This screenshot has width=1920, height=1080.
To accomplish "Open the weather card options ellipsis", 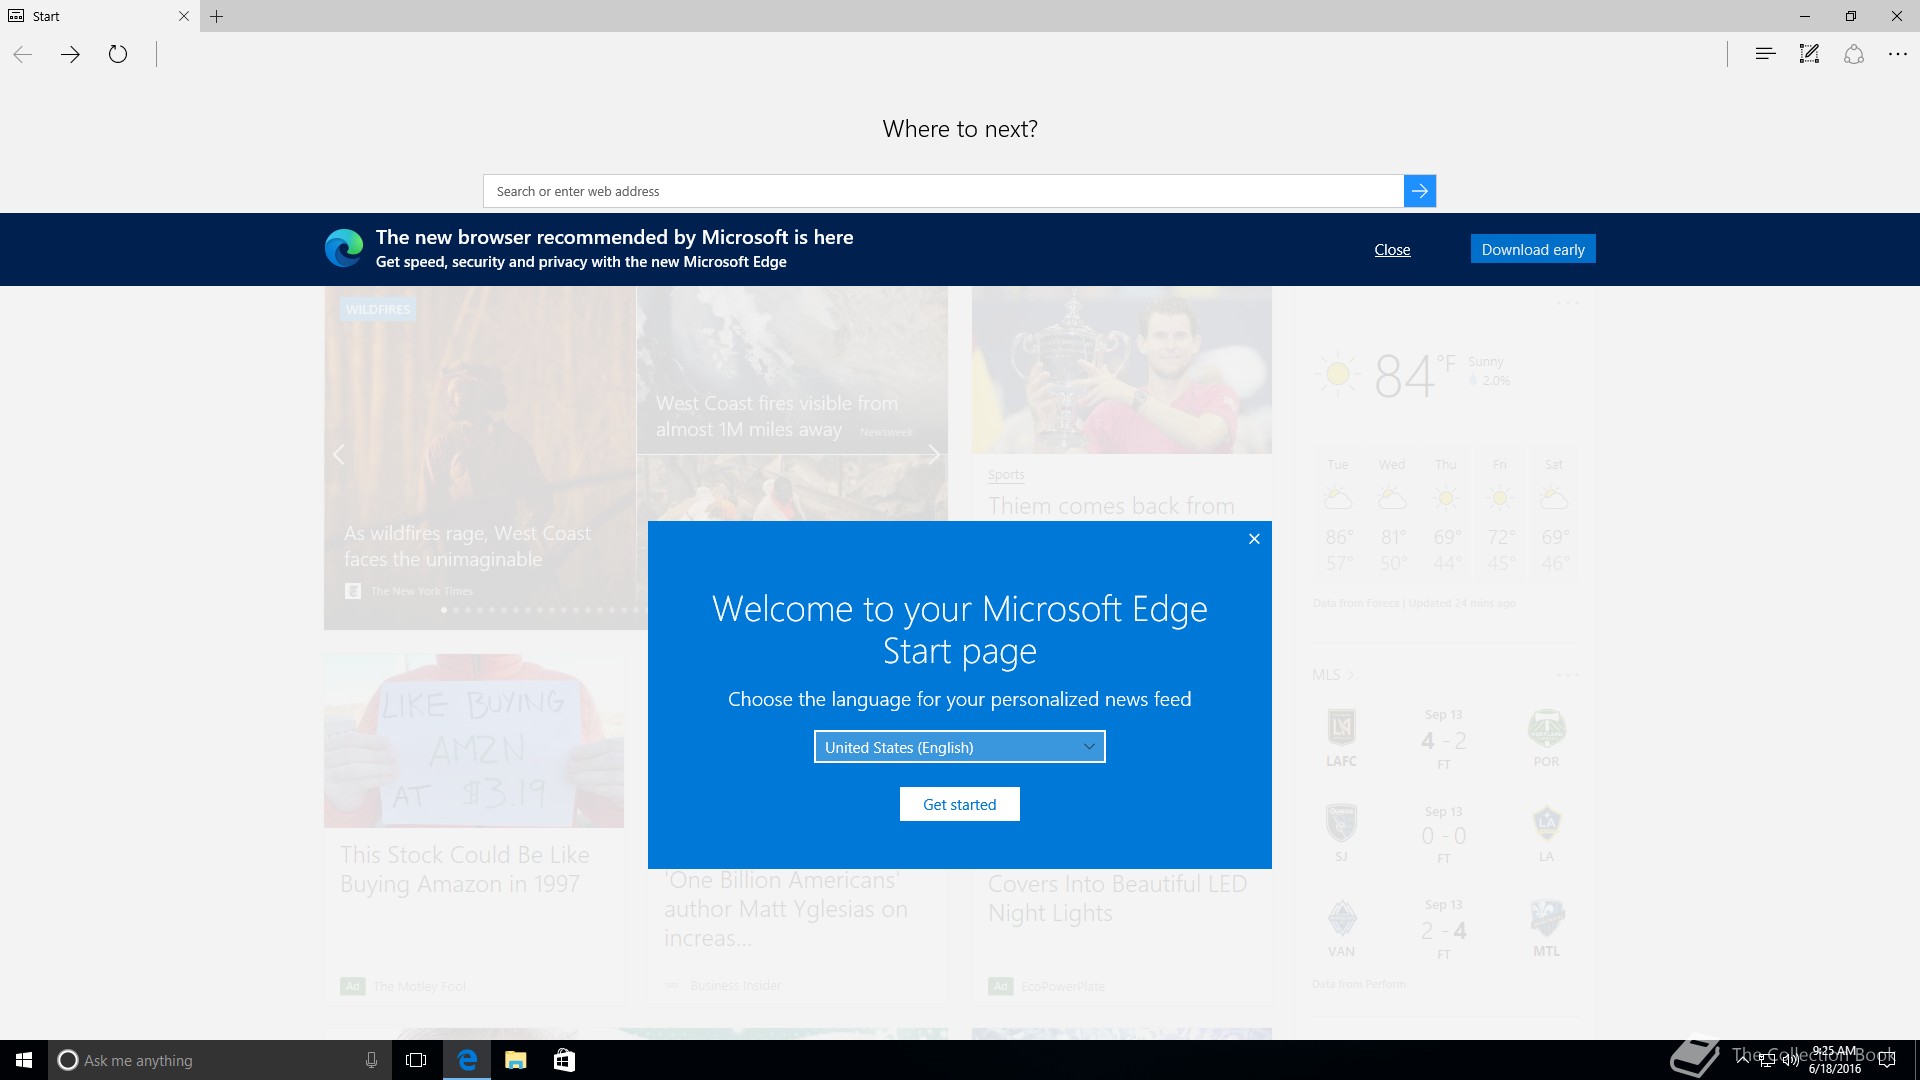I will (x=1567, y=303).
